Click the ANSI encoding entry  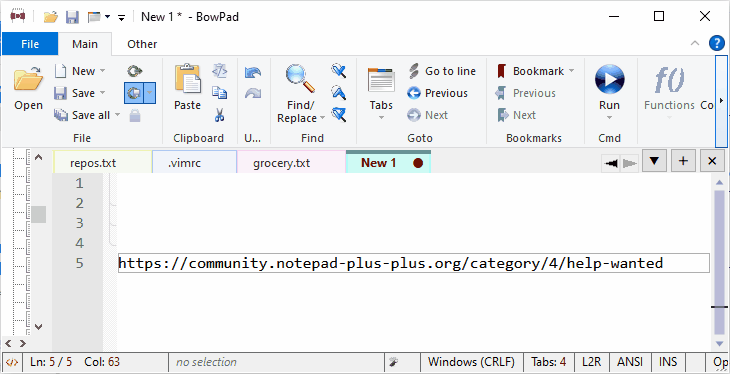(x=630, y=362)
